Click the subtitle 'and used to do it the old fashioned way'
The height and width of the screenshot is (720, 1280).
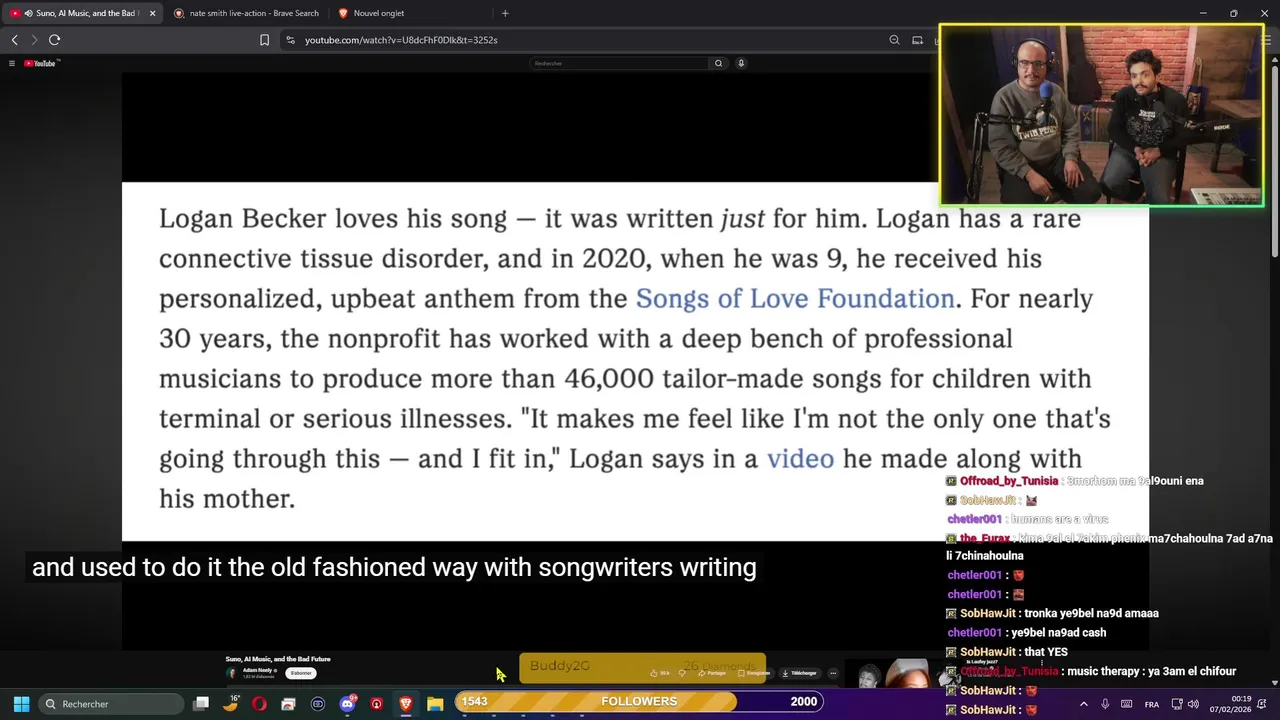click(394, 567)
